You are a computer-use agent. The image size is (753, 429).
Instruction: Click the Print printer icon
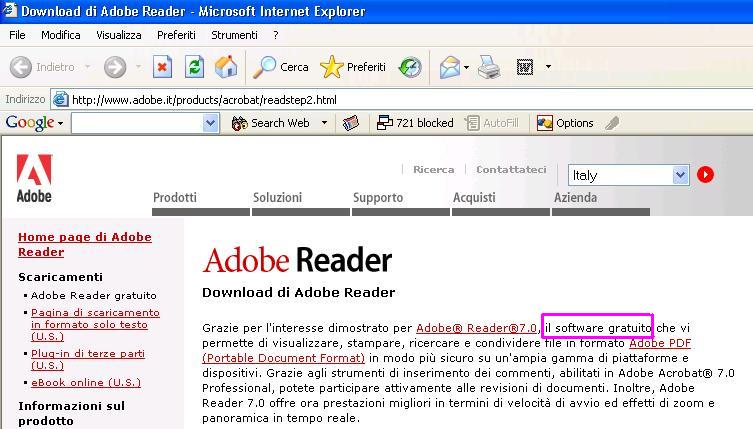pyautogui.click(x=489, y=67)
